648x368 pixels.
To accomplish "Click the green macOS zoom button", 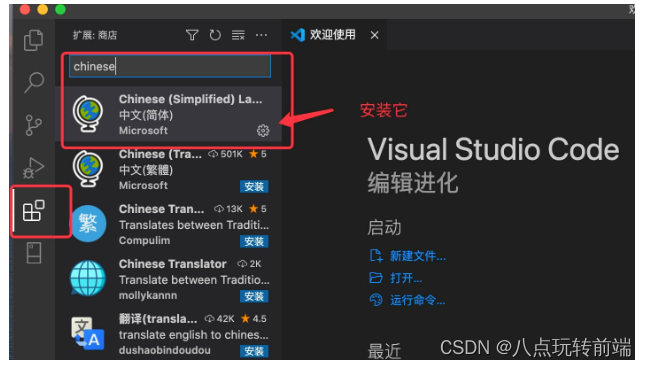I will click(60, 9).
